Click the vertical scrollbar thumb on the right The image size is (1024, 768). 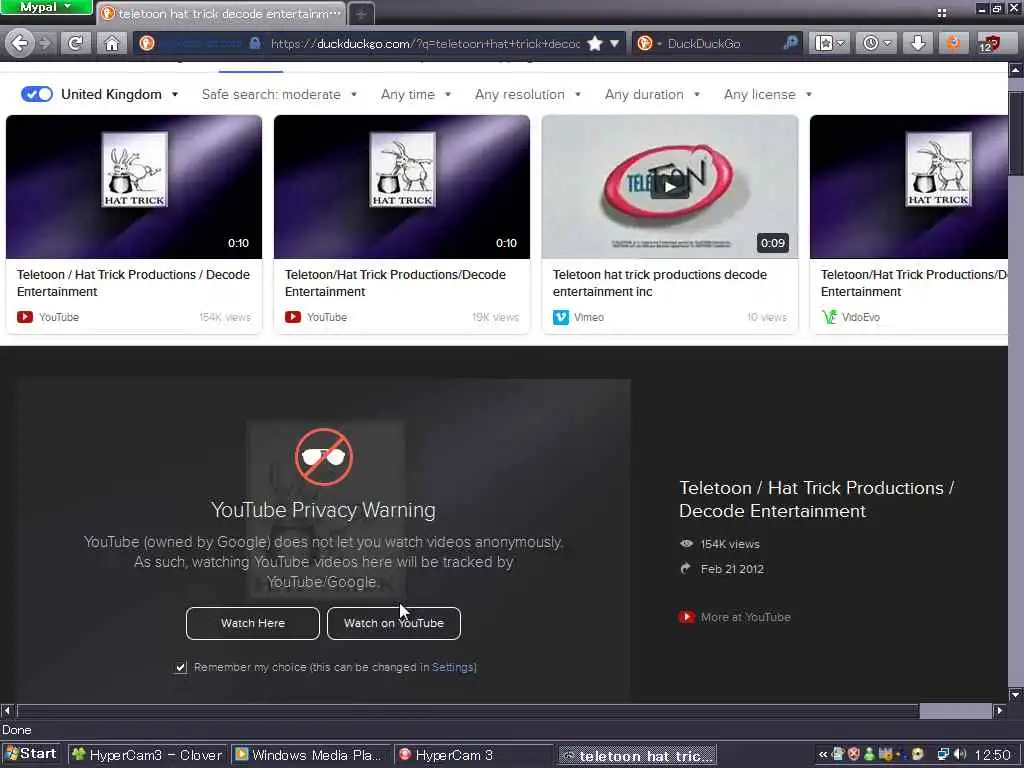point(1016,134)
